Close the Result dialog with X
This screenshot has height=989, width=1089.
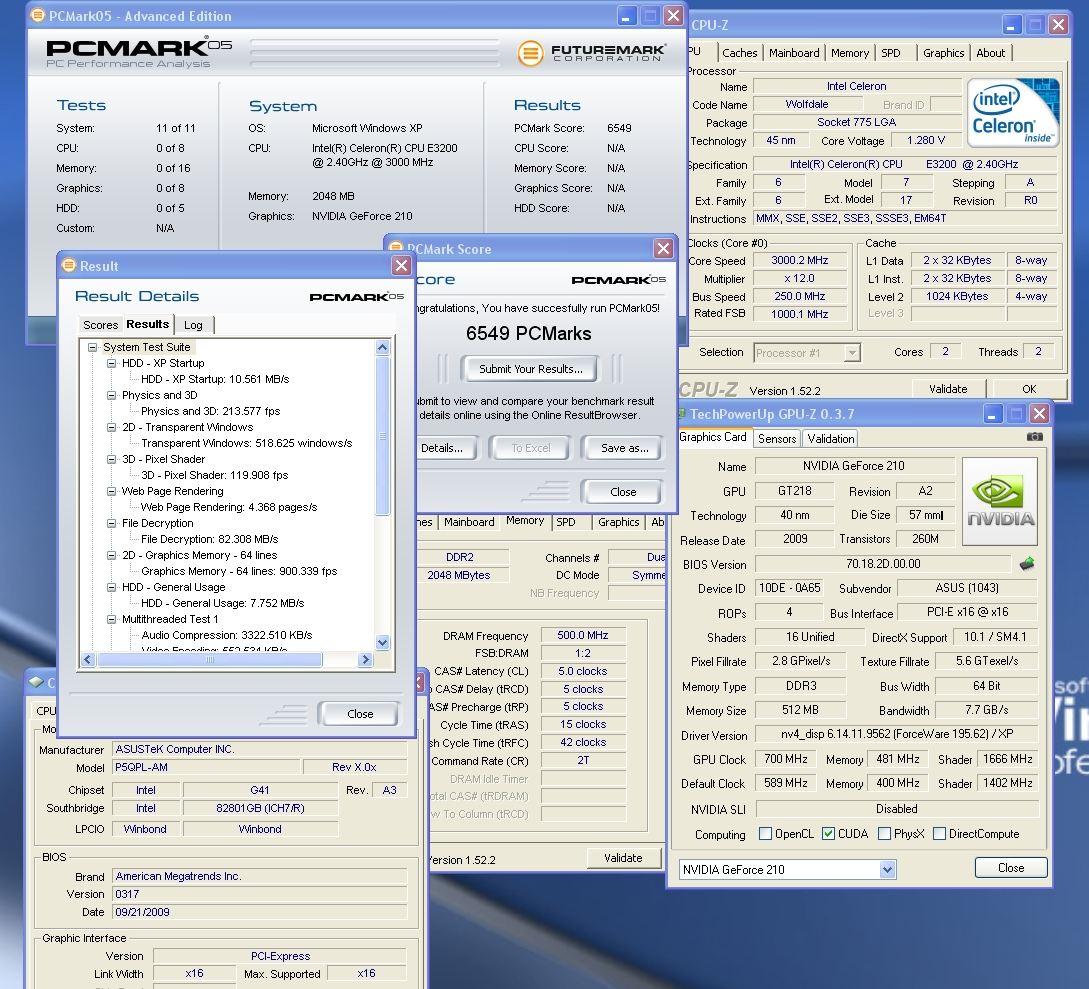[x=401, y=265]
